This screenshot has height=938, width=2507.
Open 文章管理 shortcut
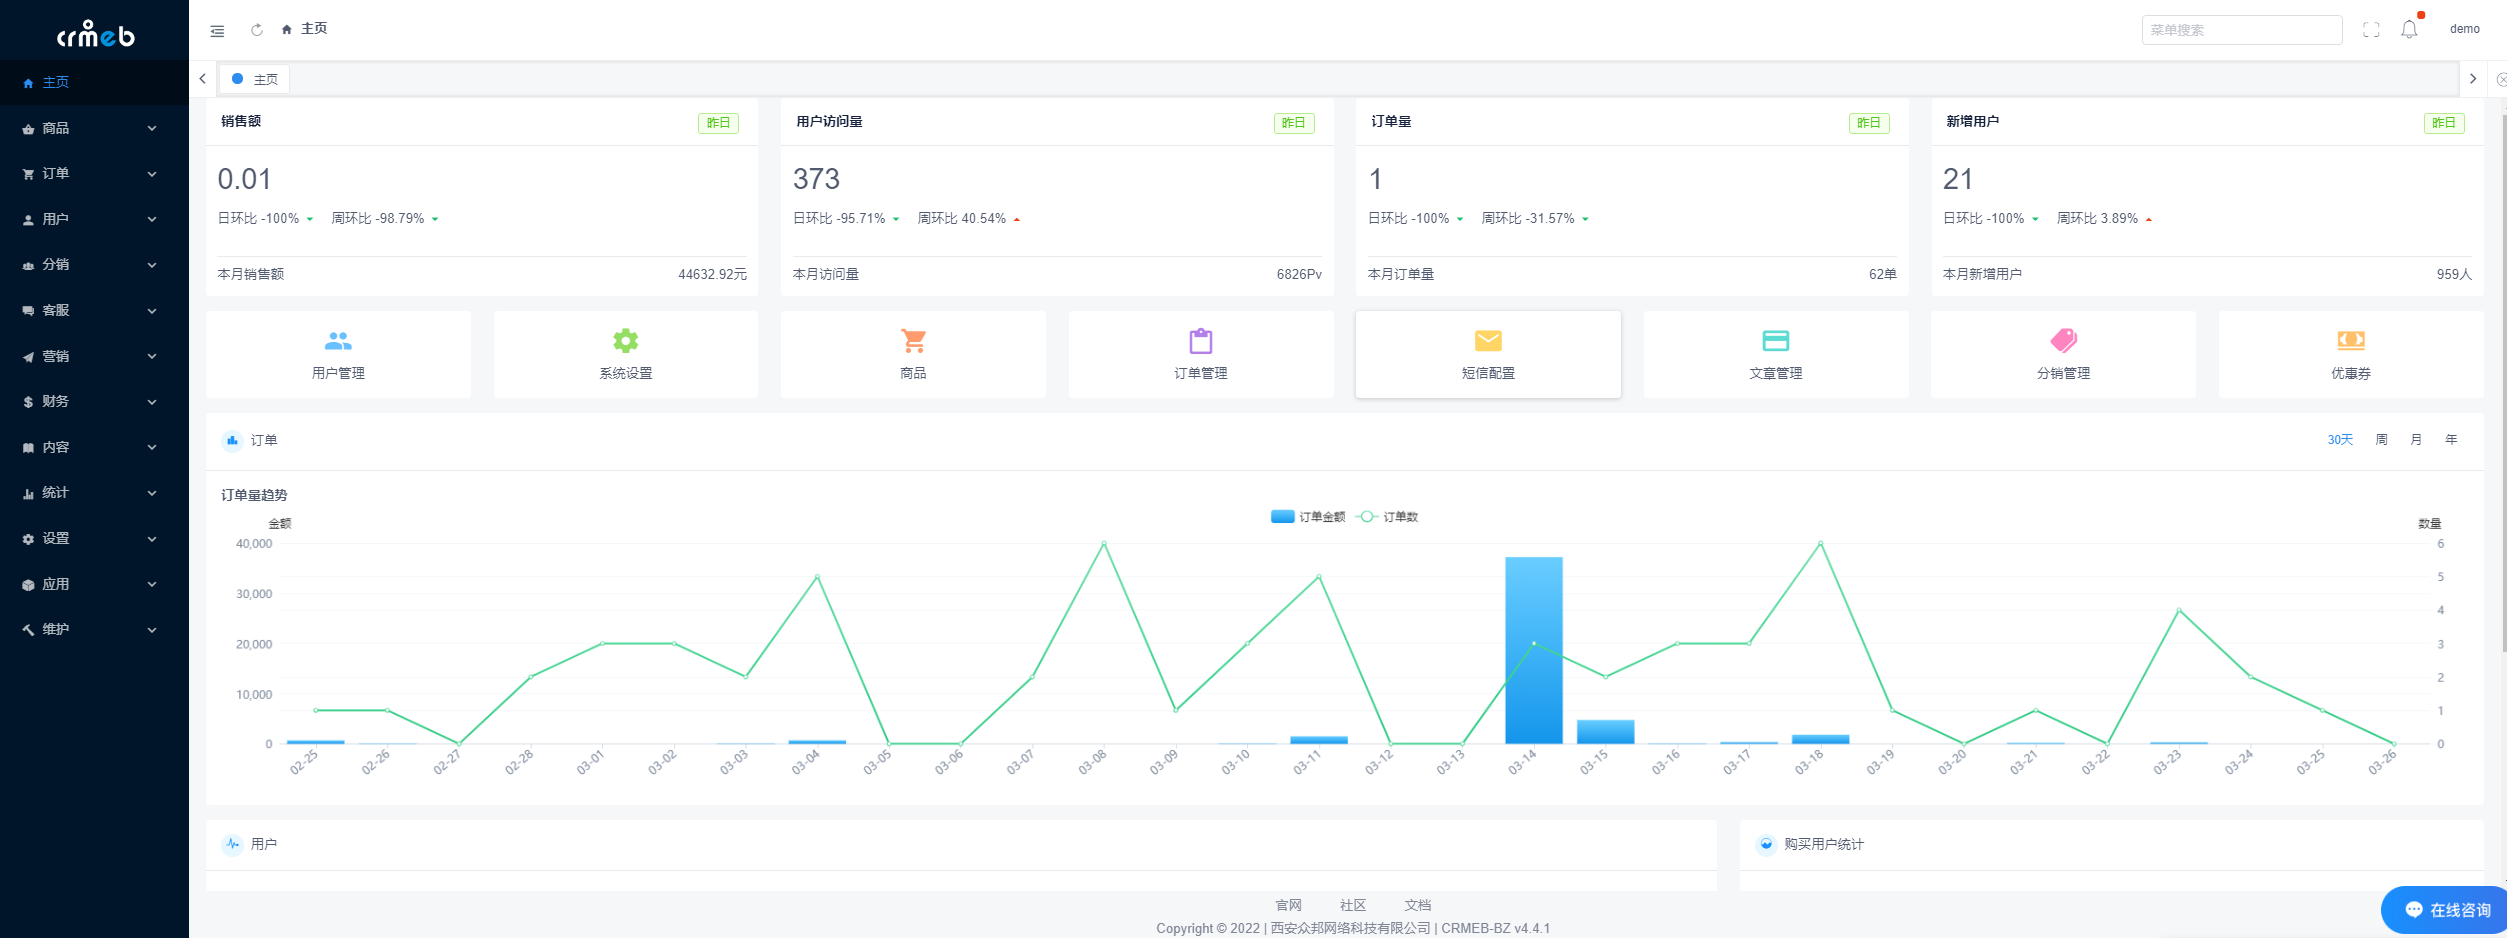1776,354
